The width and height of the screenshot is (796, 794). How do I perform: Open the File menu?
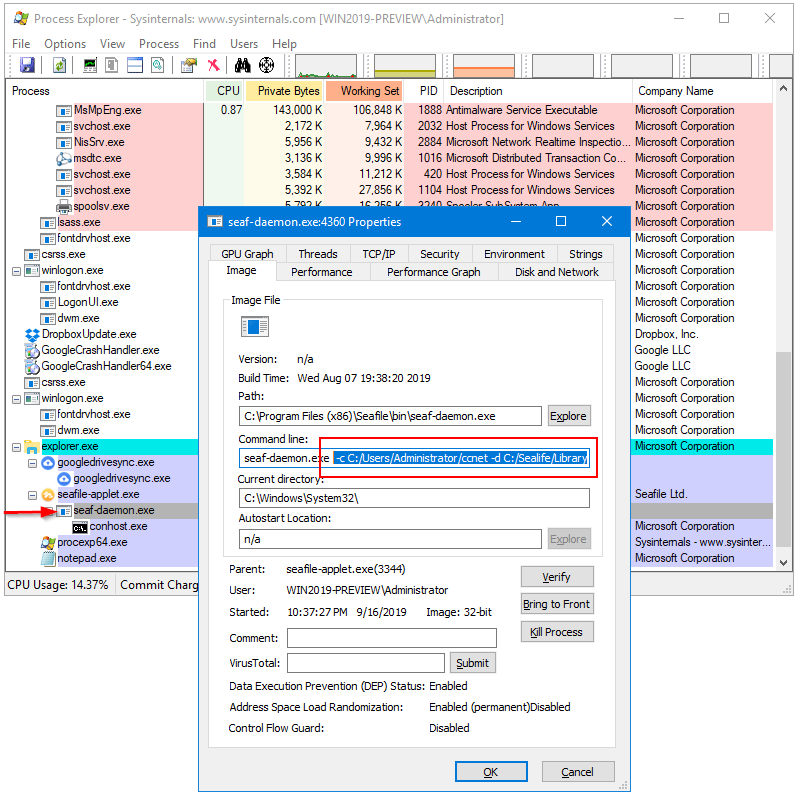tap(21, 44)
